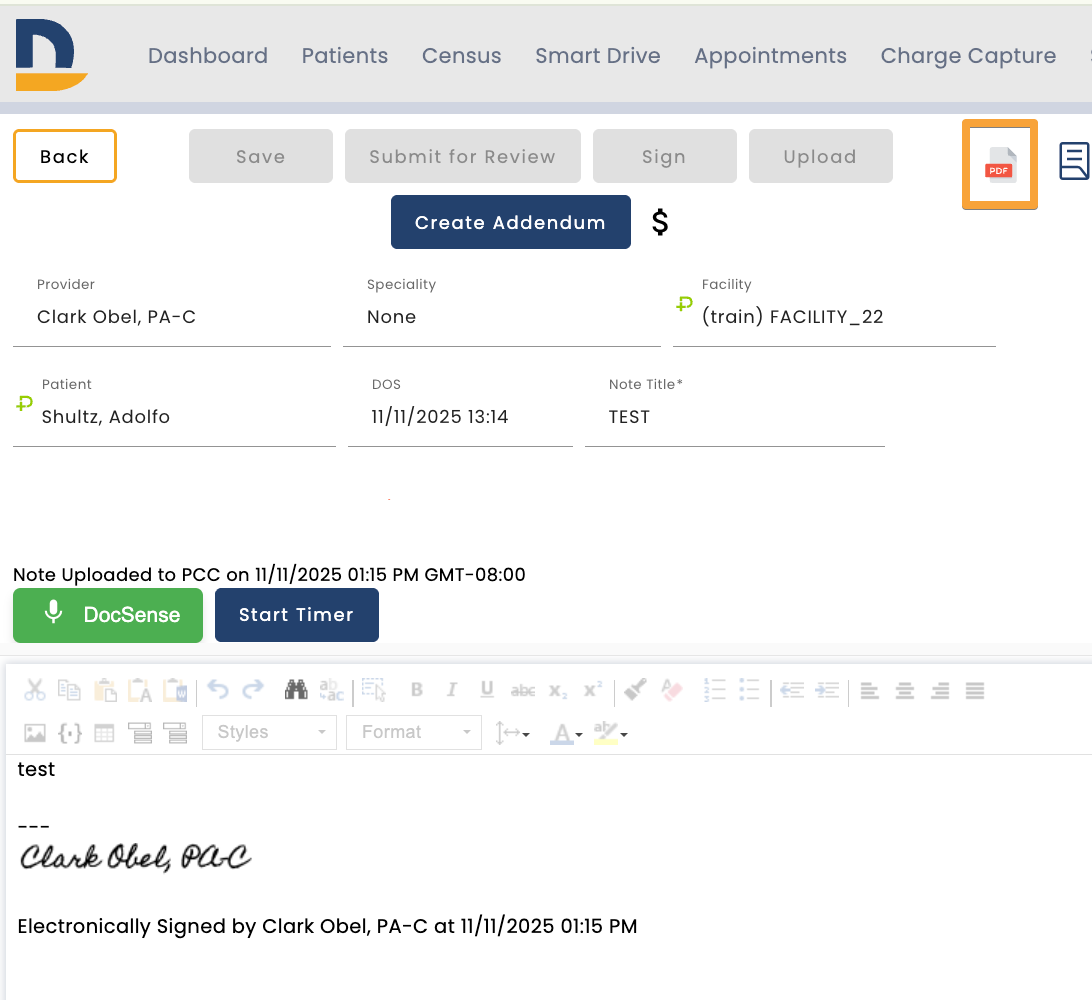The image size is (1092, 1000).
Task: Open the Replace tool icon
Action: click(x=332, y=690)
